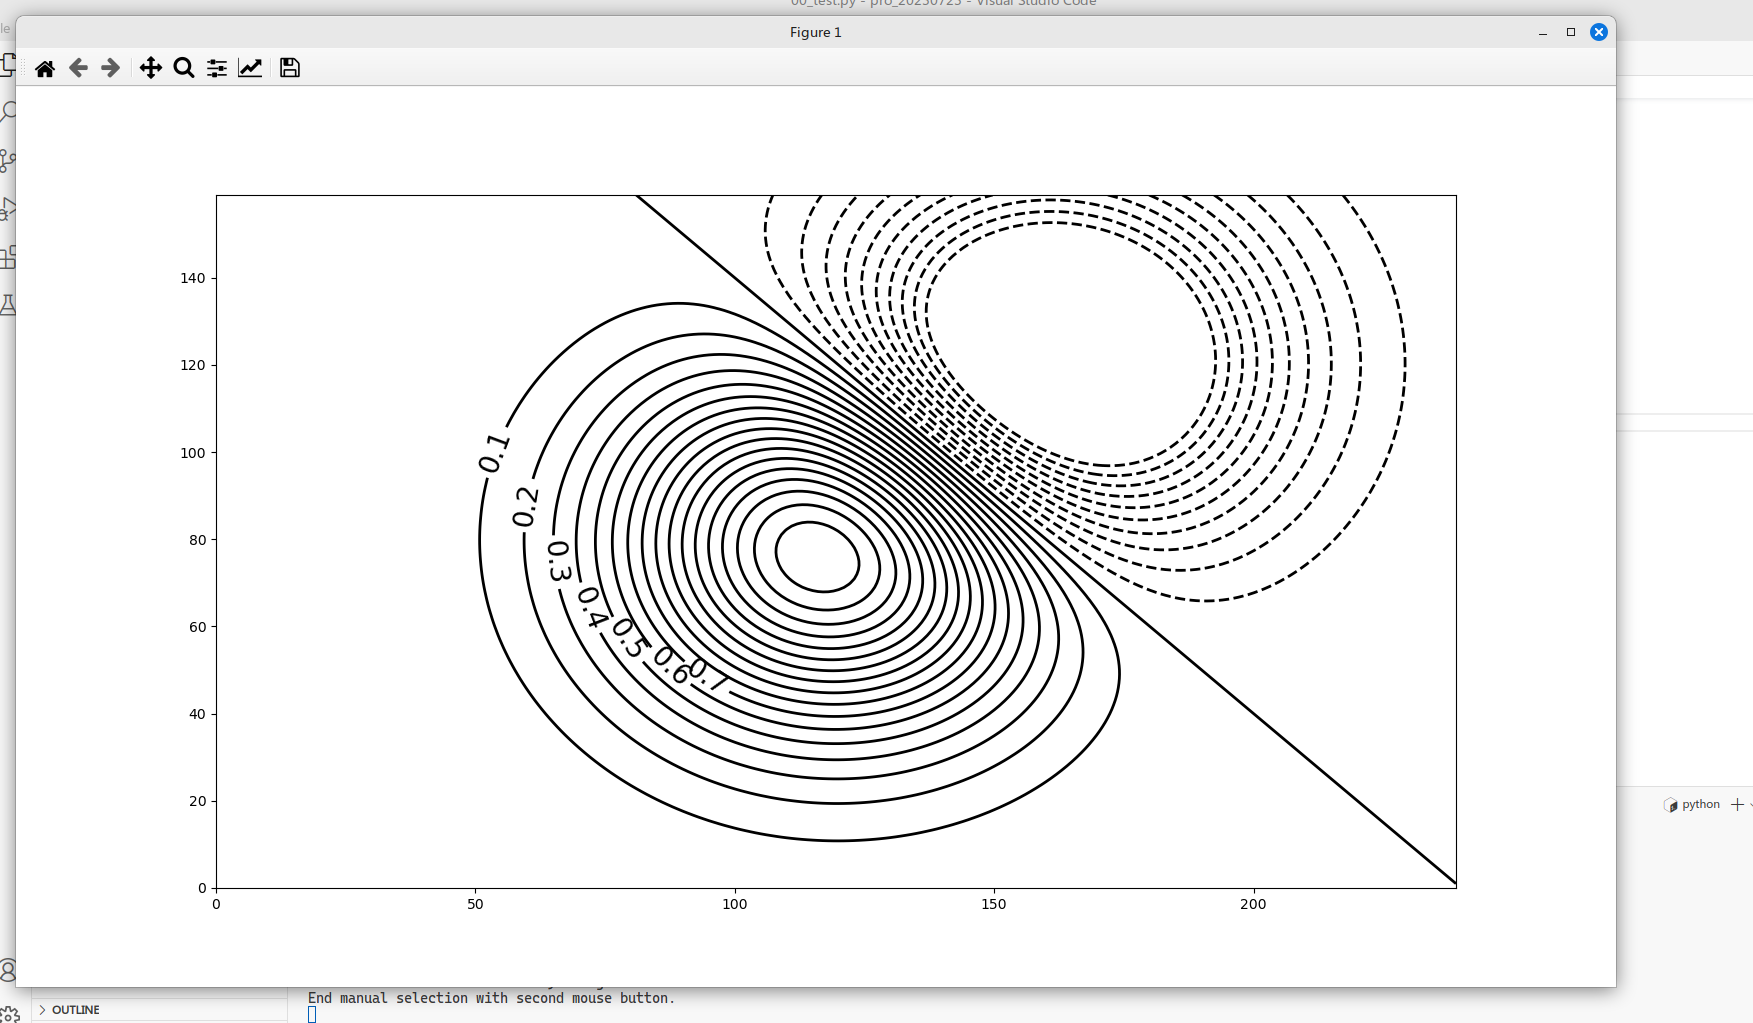Viewport: 1753px width, 1023px height.
Task: Click y-axis tick label 80
Action: pos(198,540)
